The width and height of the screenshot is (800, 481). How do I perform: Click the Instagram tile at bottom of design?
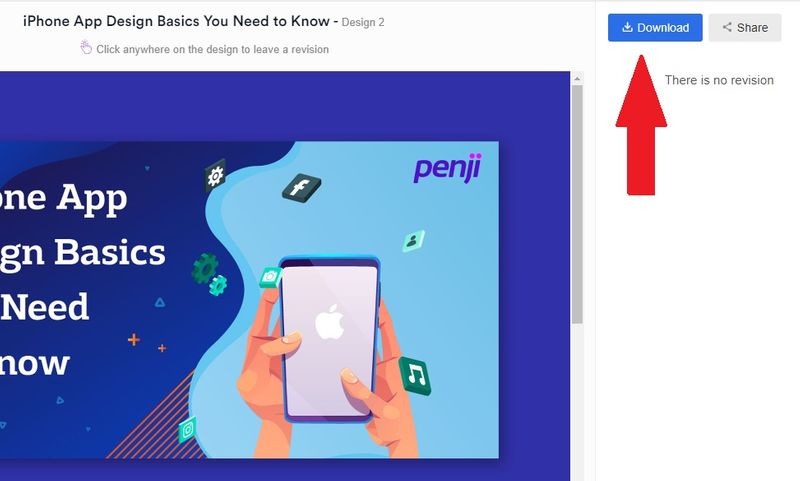point(187,429)
